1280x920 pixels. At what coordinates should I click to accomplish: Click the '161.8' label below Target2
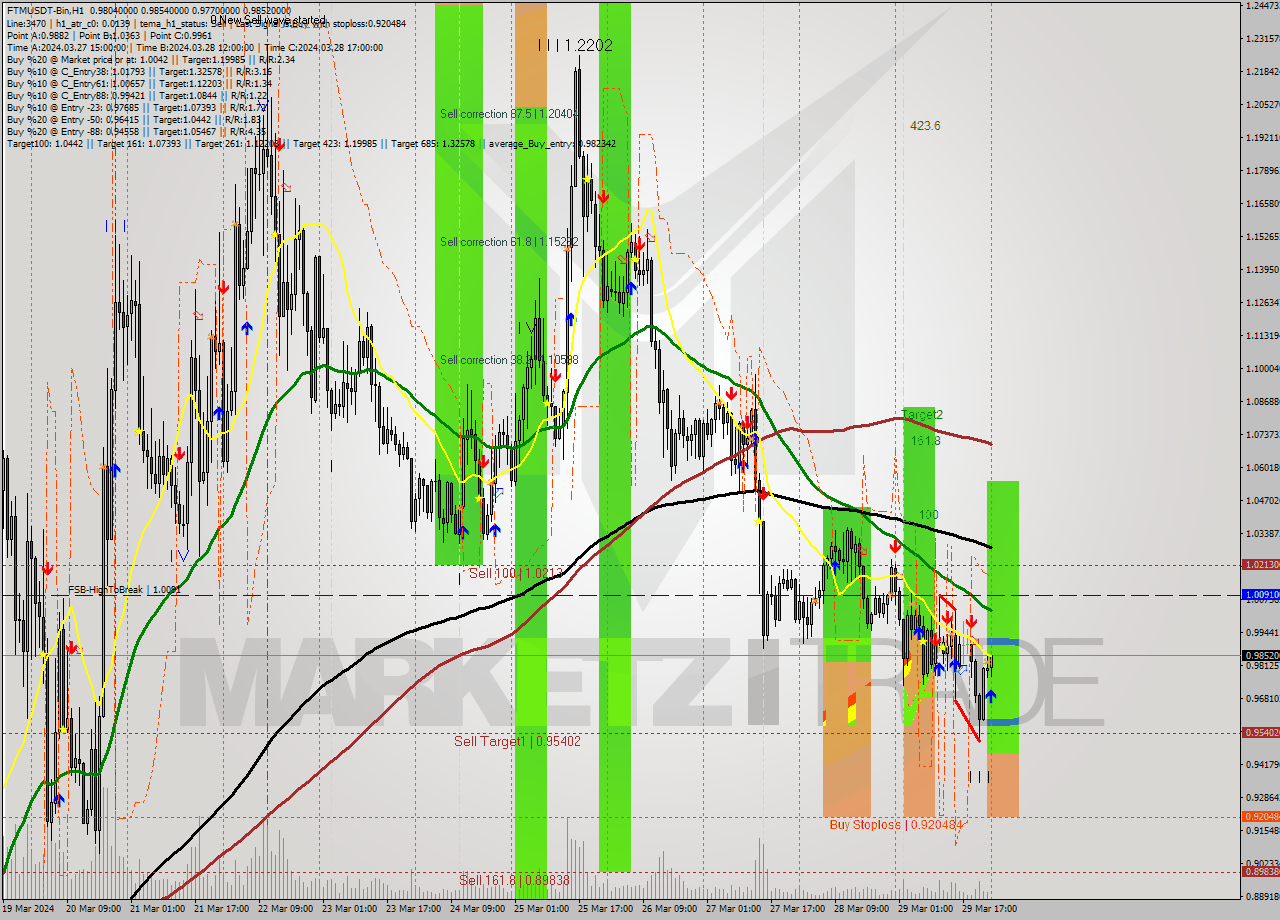[925, 440]
